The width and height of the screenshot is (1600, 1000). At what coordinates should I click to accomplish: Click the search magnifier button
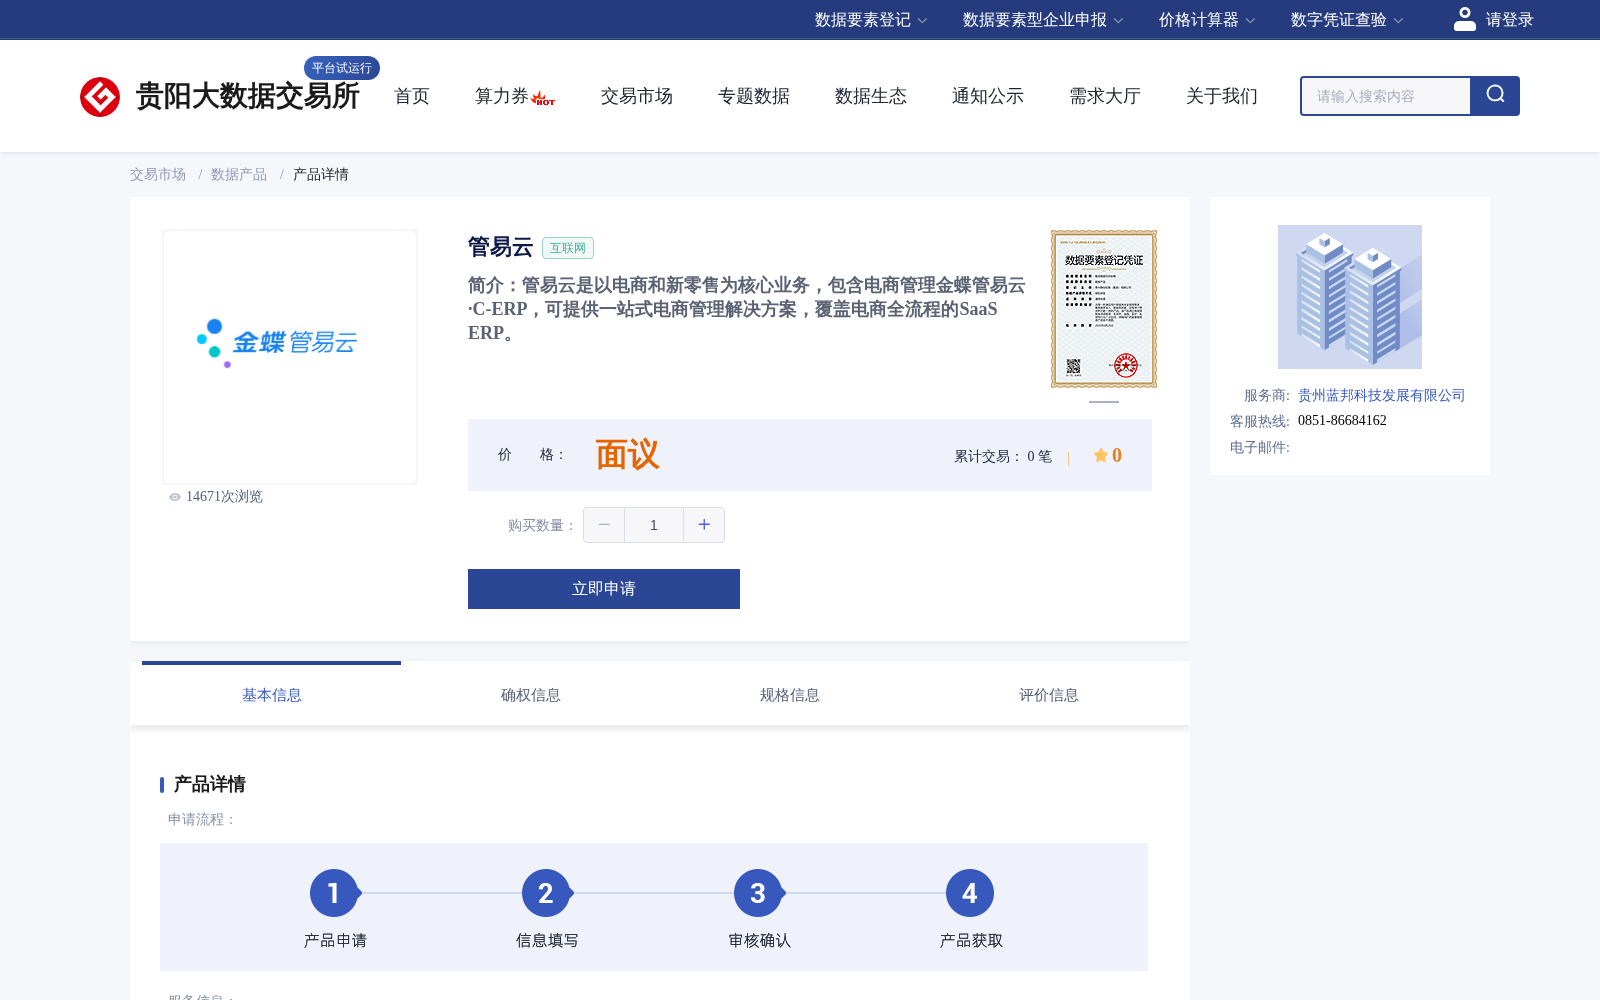[1495, 96]
